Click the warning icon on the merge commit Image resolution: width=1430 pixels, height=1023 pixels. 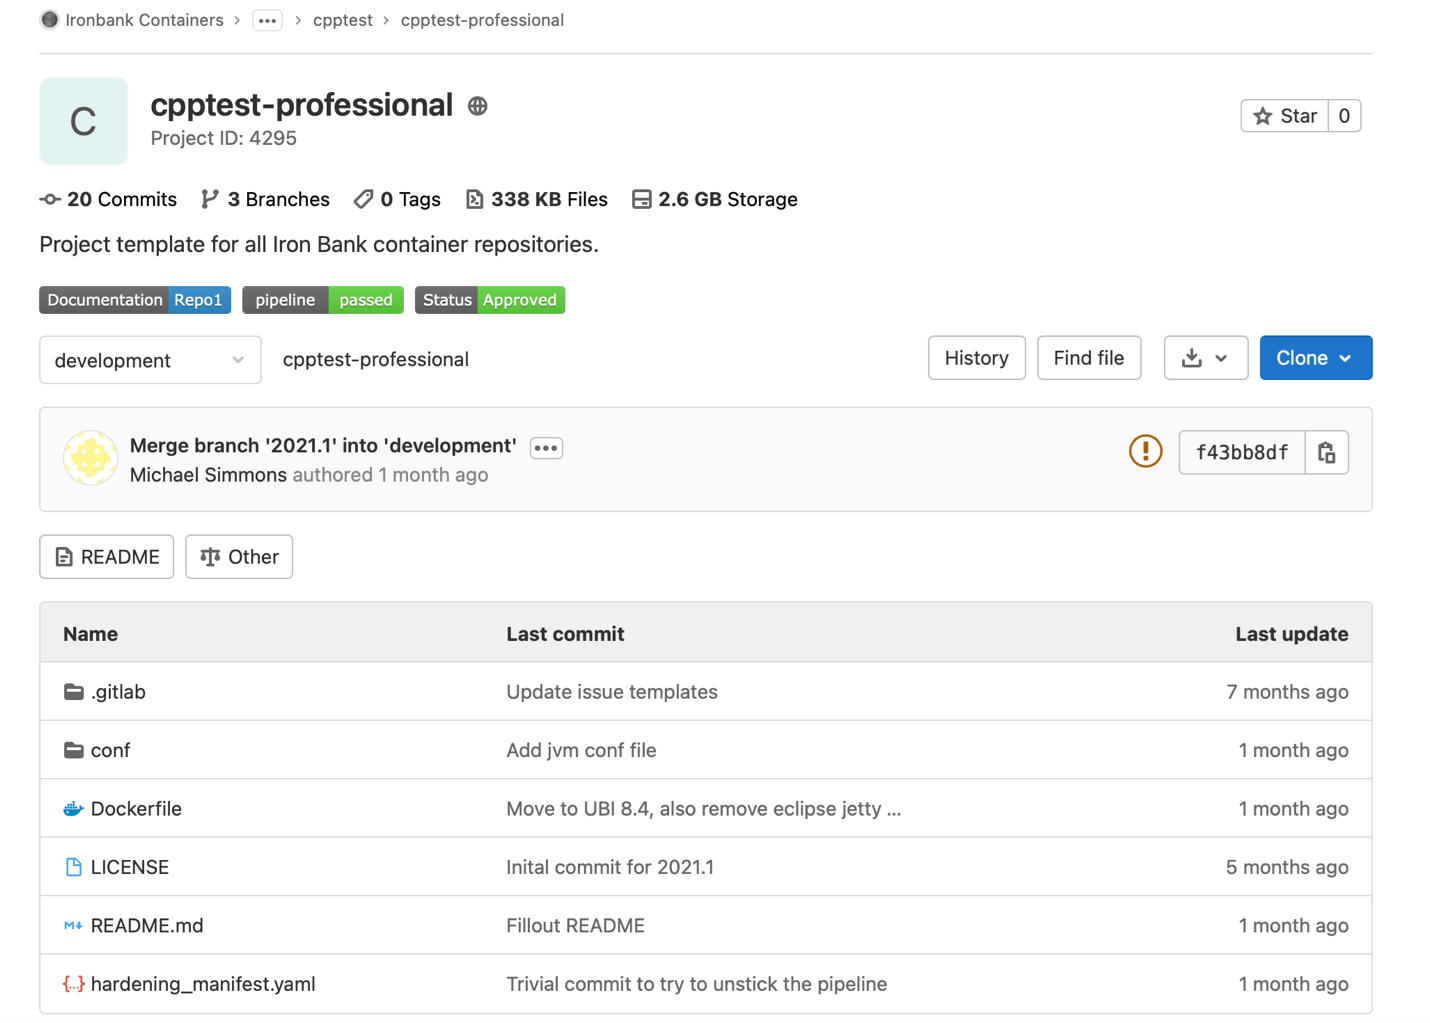[x=1145, y=451]
